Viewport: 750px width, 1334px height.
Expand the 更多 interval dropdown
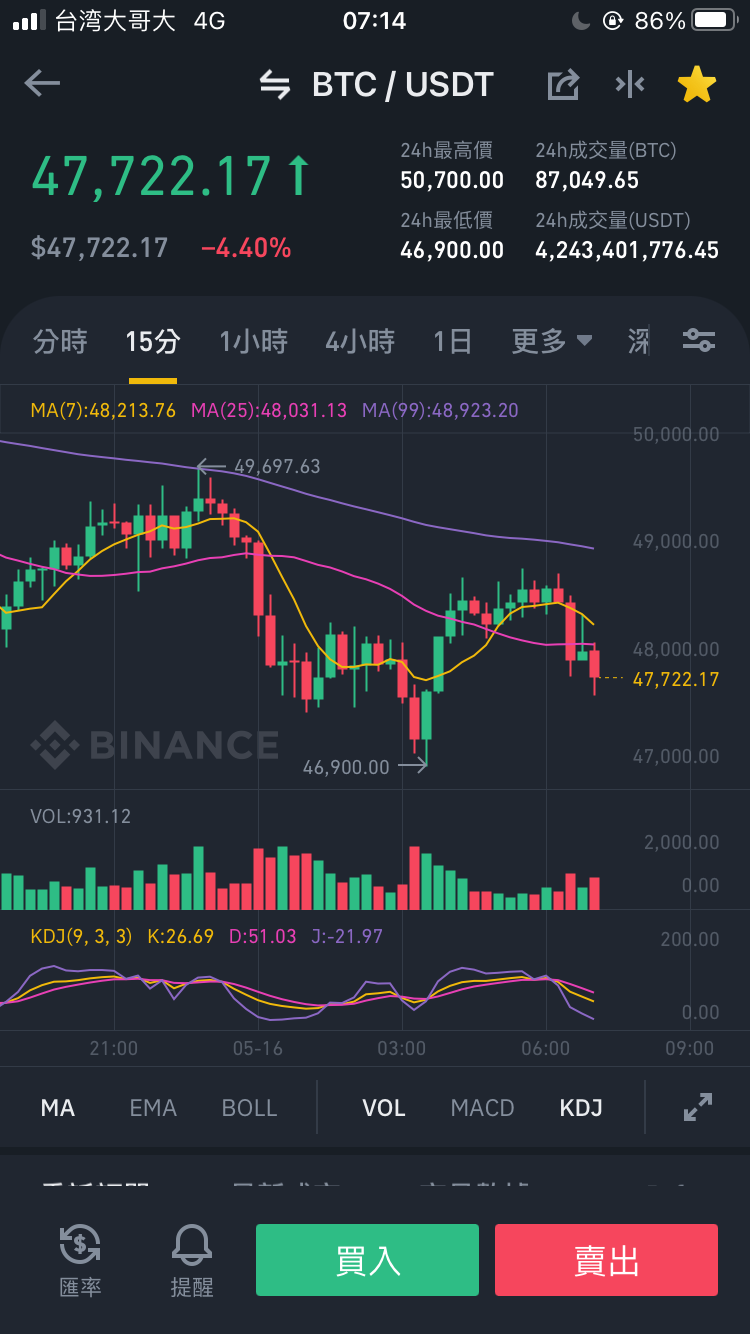(552, 342)
